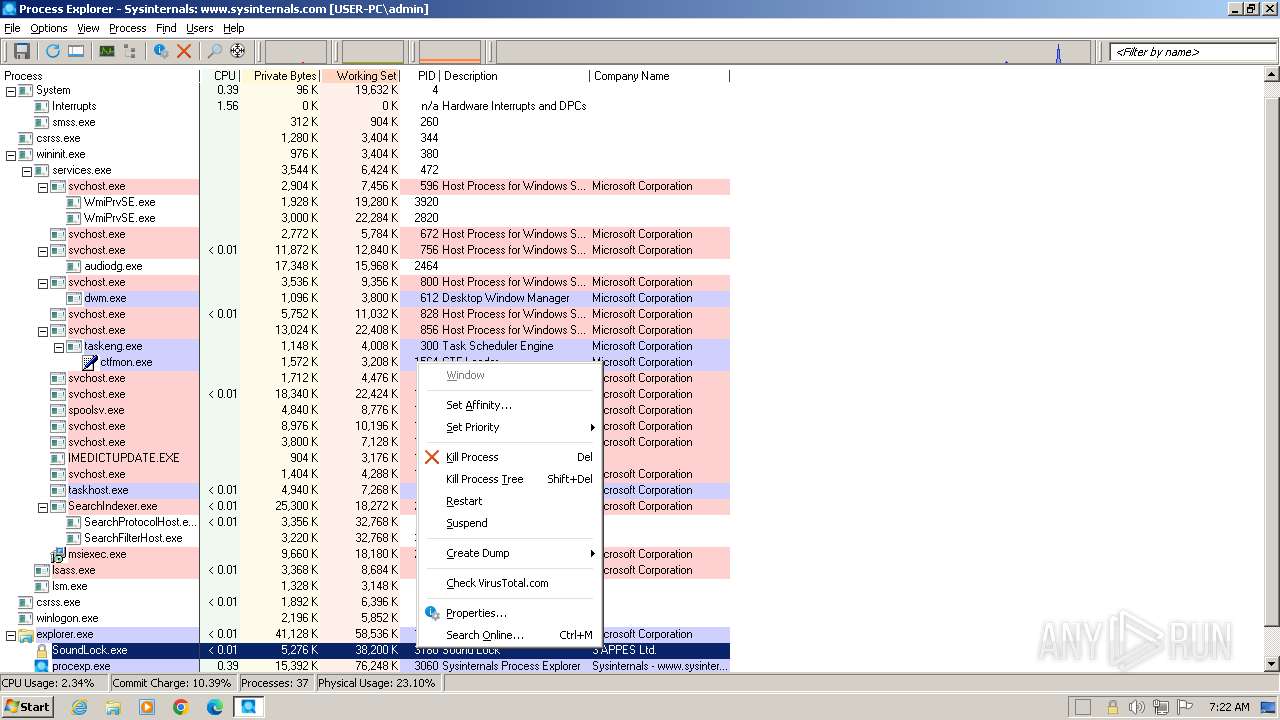Click the clock showing 7:22 AM
Image resolution: width=1280 pixels, height=720 pixels.
[x=1229, y=707]
